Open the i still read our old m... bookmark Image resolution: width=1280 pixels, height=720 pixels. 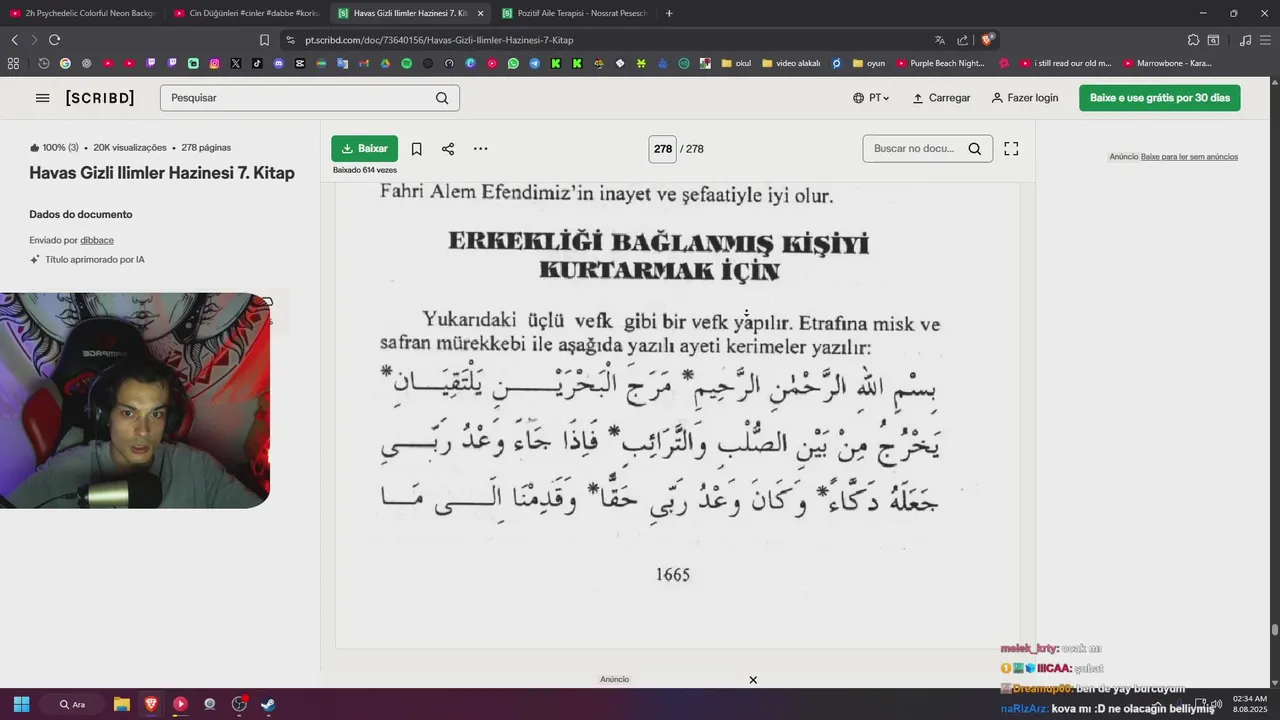(x=1066, y=63)
